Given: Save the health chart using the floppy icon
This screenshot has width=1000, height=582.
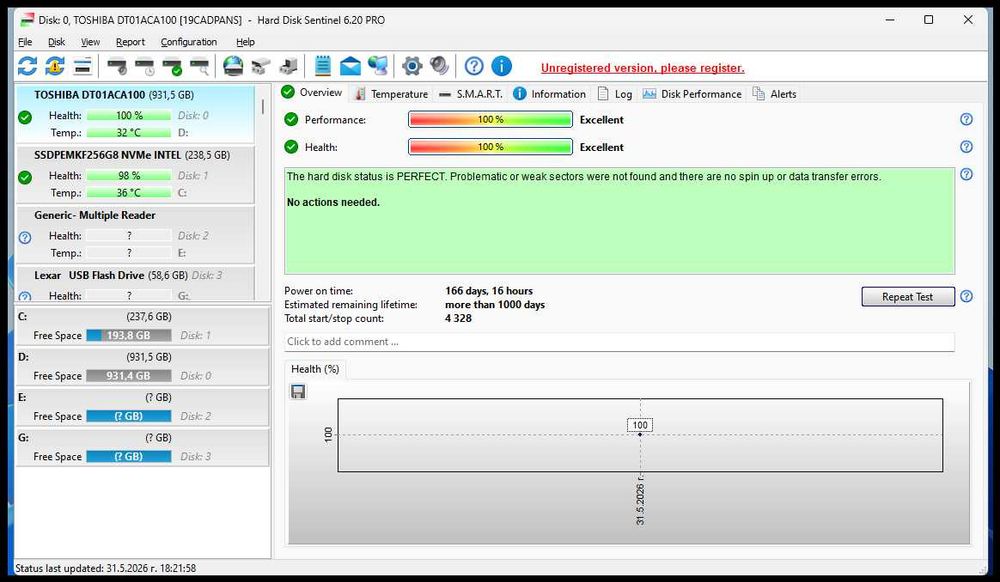Looking at the screenshot, I should [x=298, y=391].
